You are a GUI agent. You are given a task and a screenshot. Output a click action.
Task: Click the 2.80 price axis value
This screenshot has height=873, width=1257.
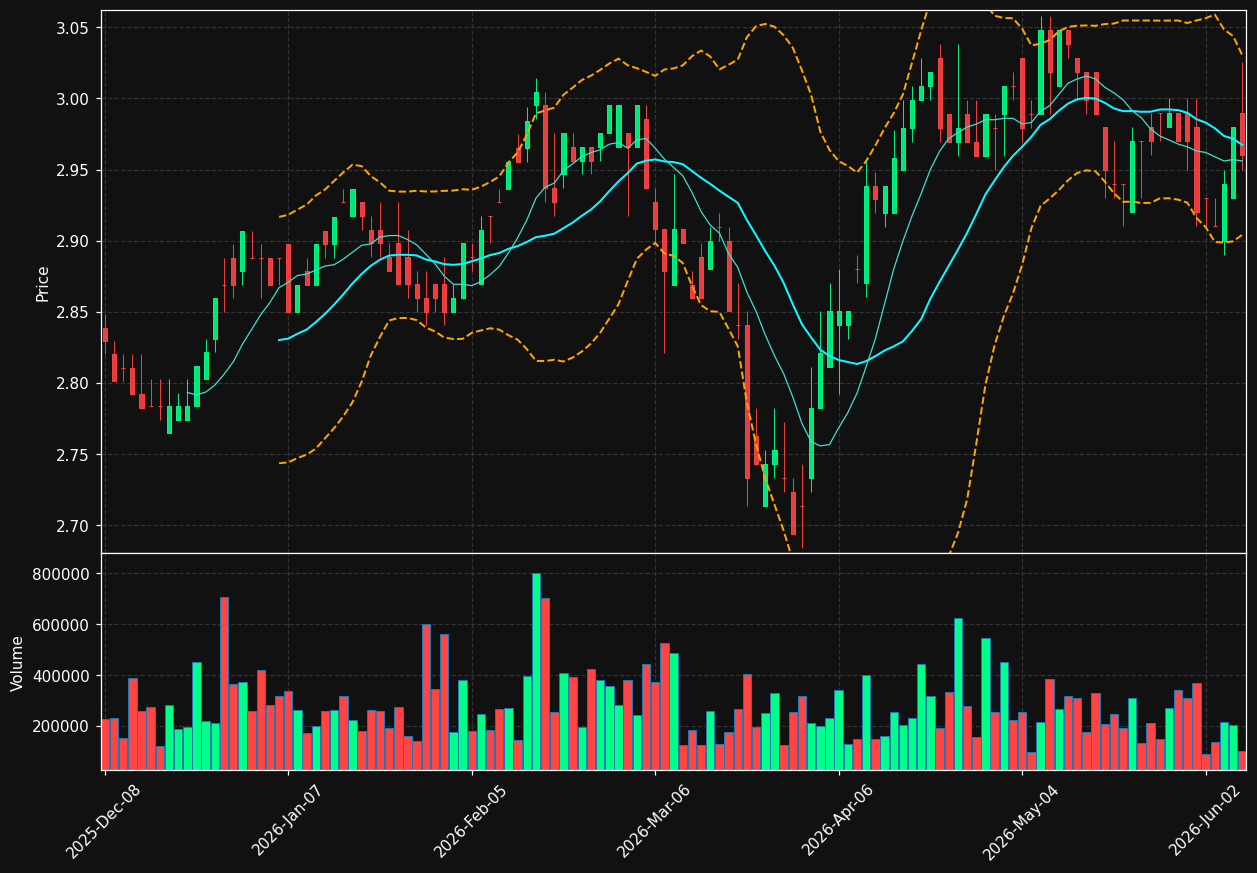[74, 384]
